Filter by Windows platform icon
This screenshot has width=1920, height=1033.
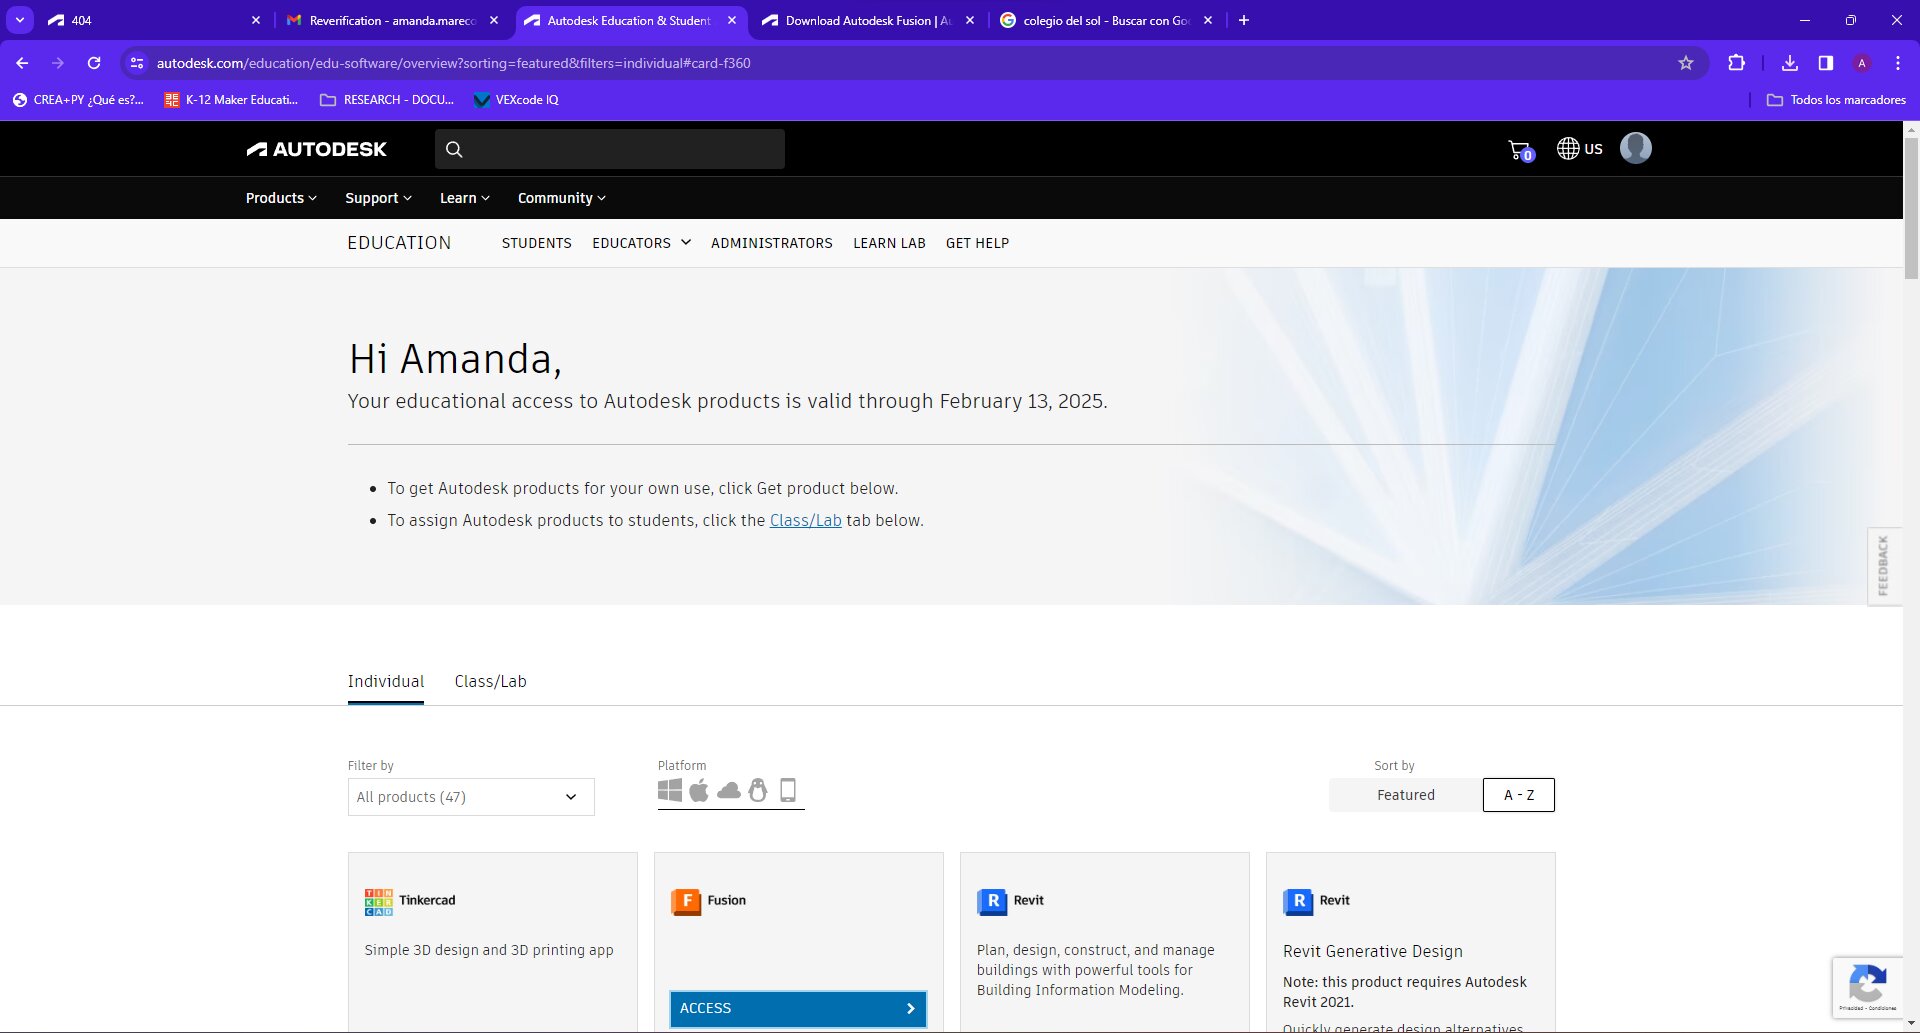tap(670, 790)
